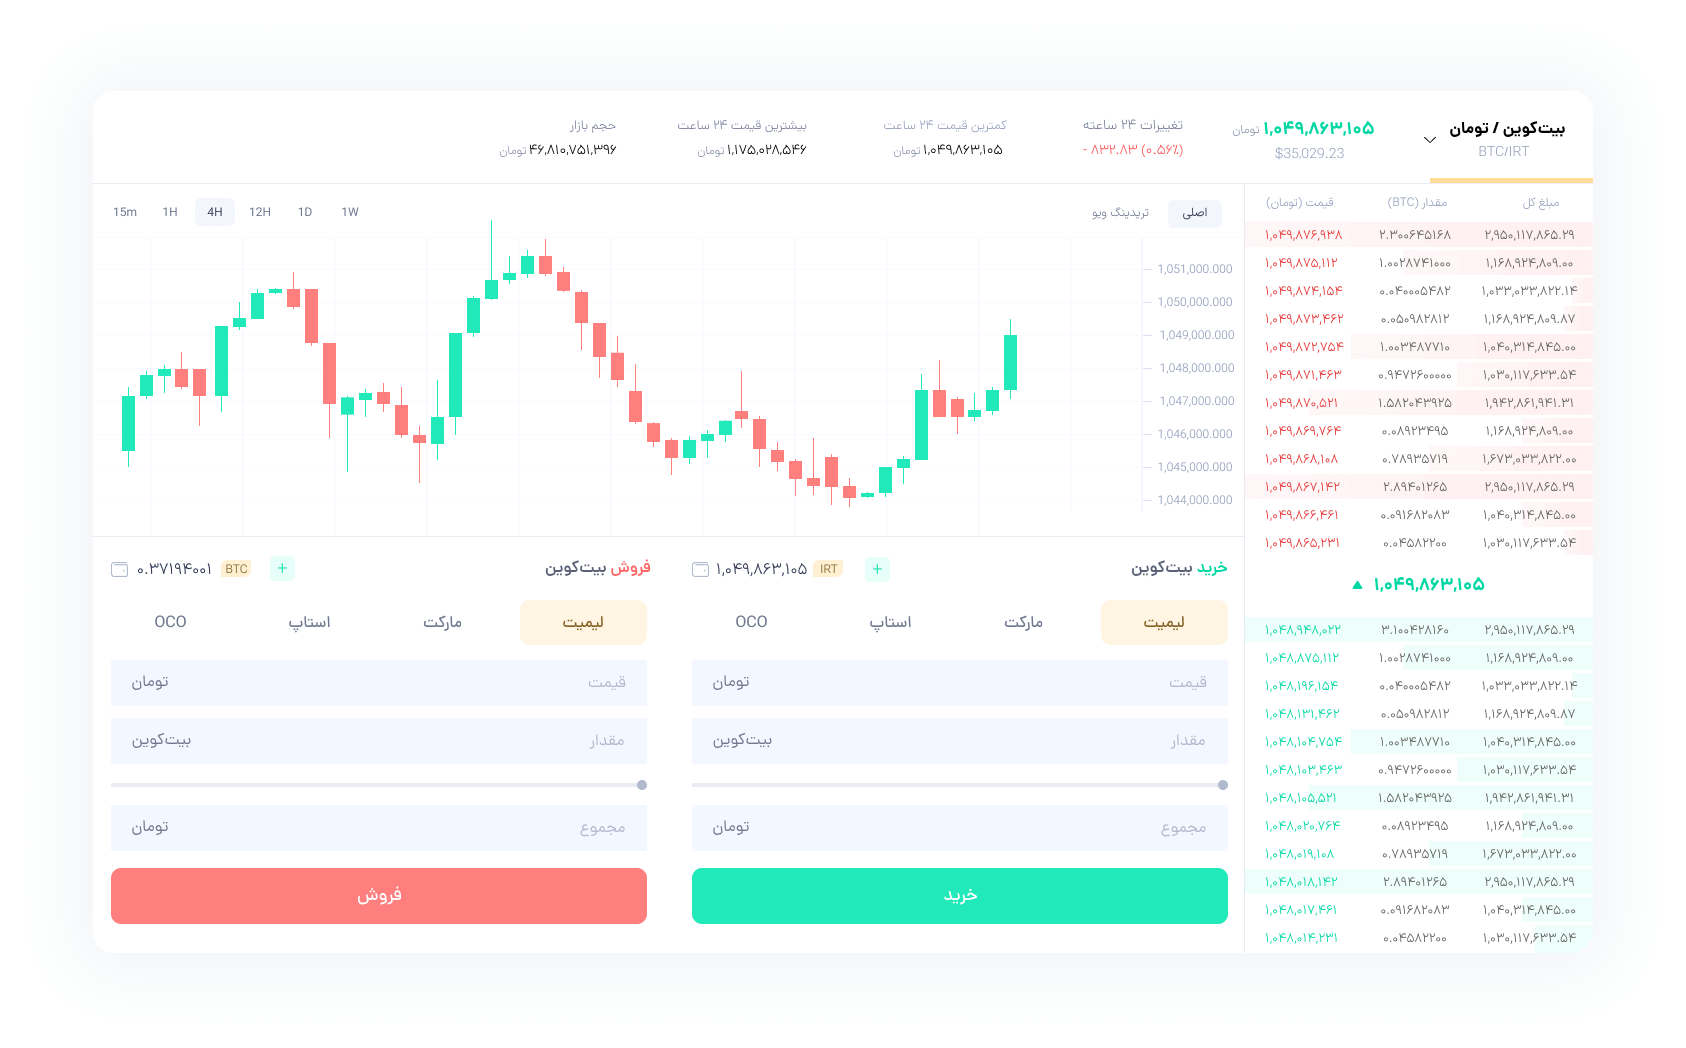Click the قیمت (تومان) column header

1300,202
